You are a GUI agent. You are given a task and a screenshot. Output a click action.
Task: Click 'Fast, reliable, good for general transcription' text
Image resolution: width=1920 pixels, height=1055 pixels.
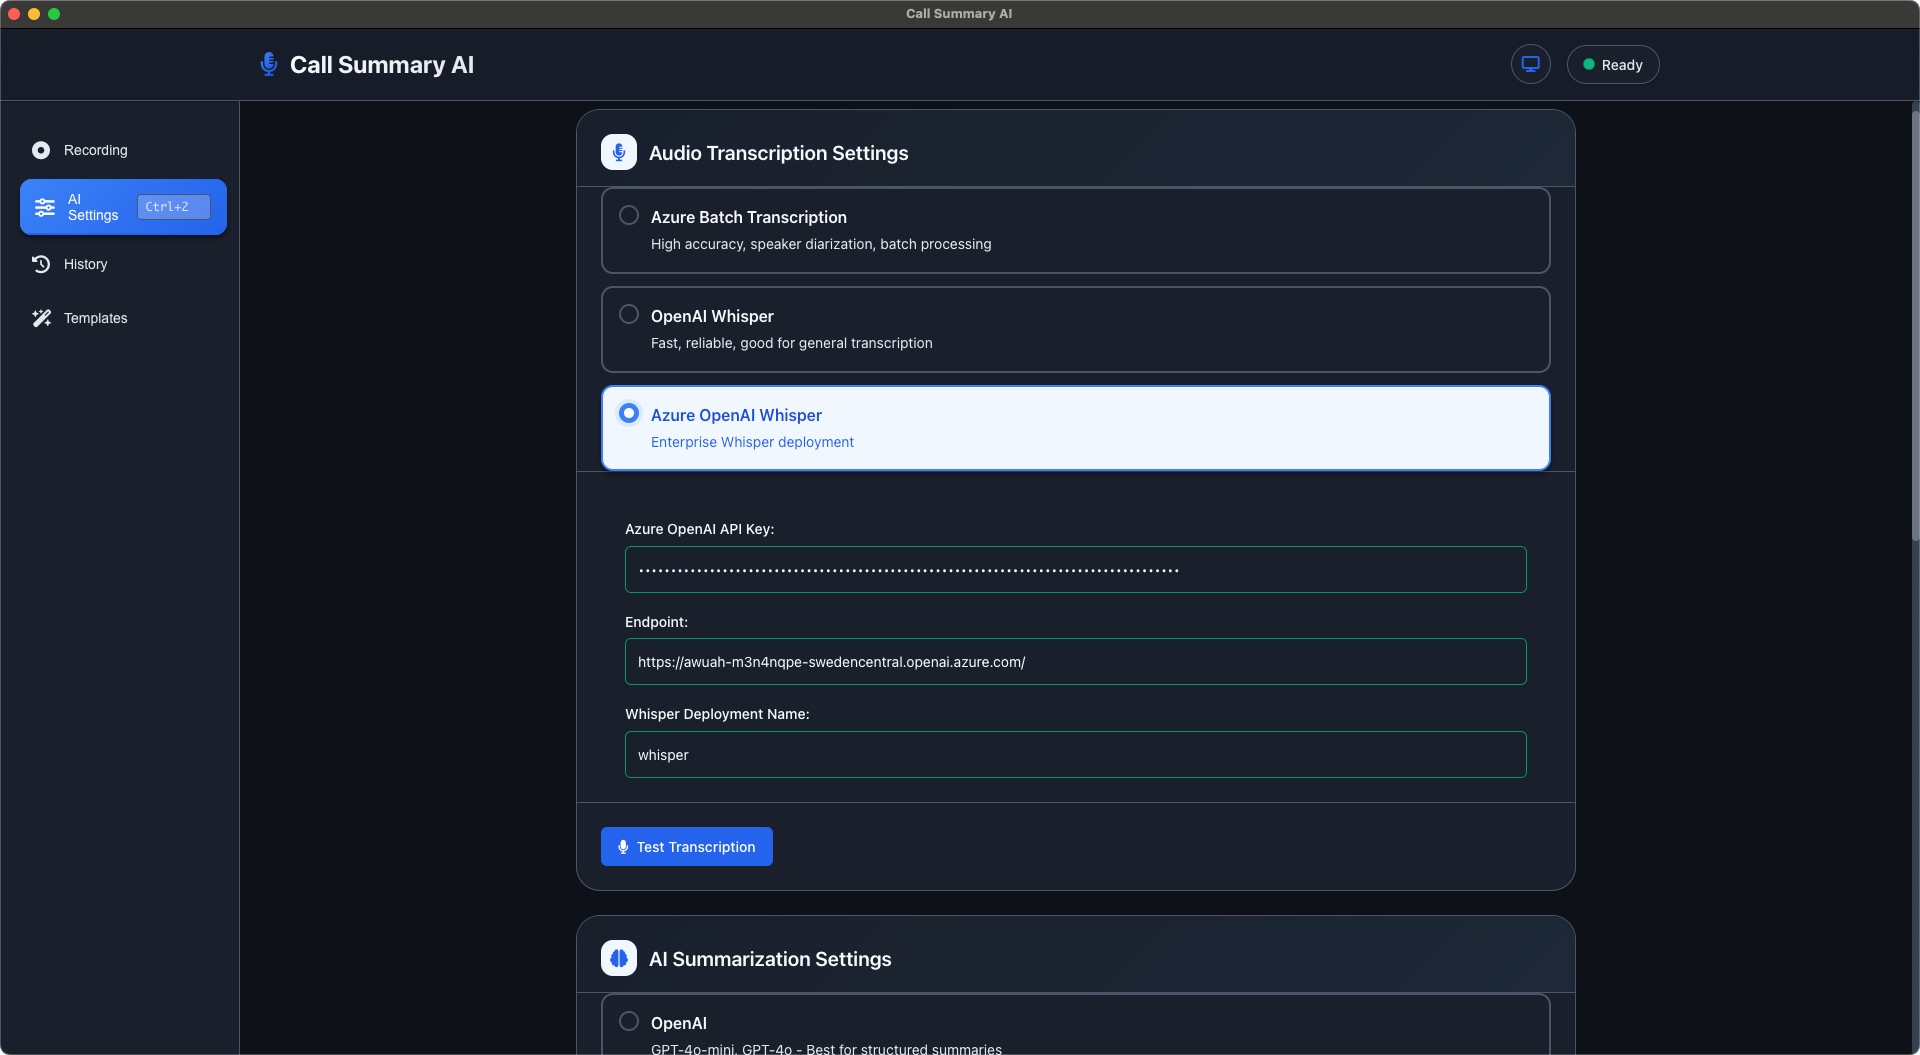[x=791, y=343]
